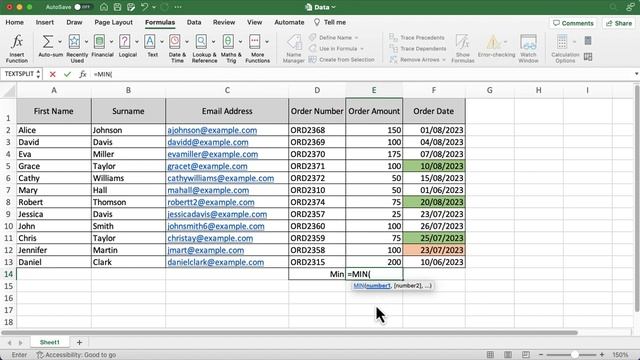The image size is (640, 360).
Task: Select cell containing ORD2374
Action: (317, 202)
